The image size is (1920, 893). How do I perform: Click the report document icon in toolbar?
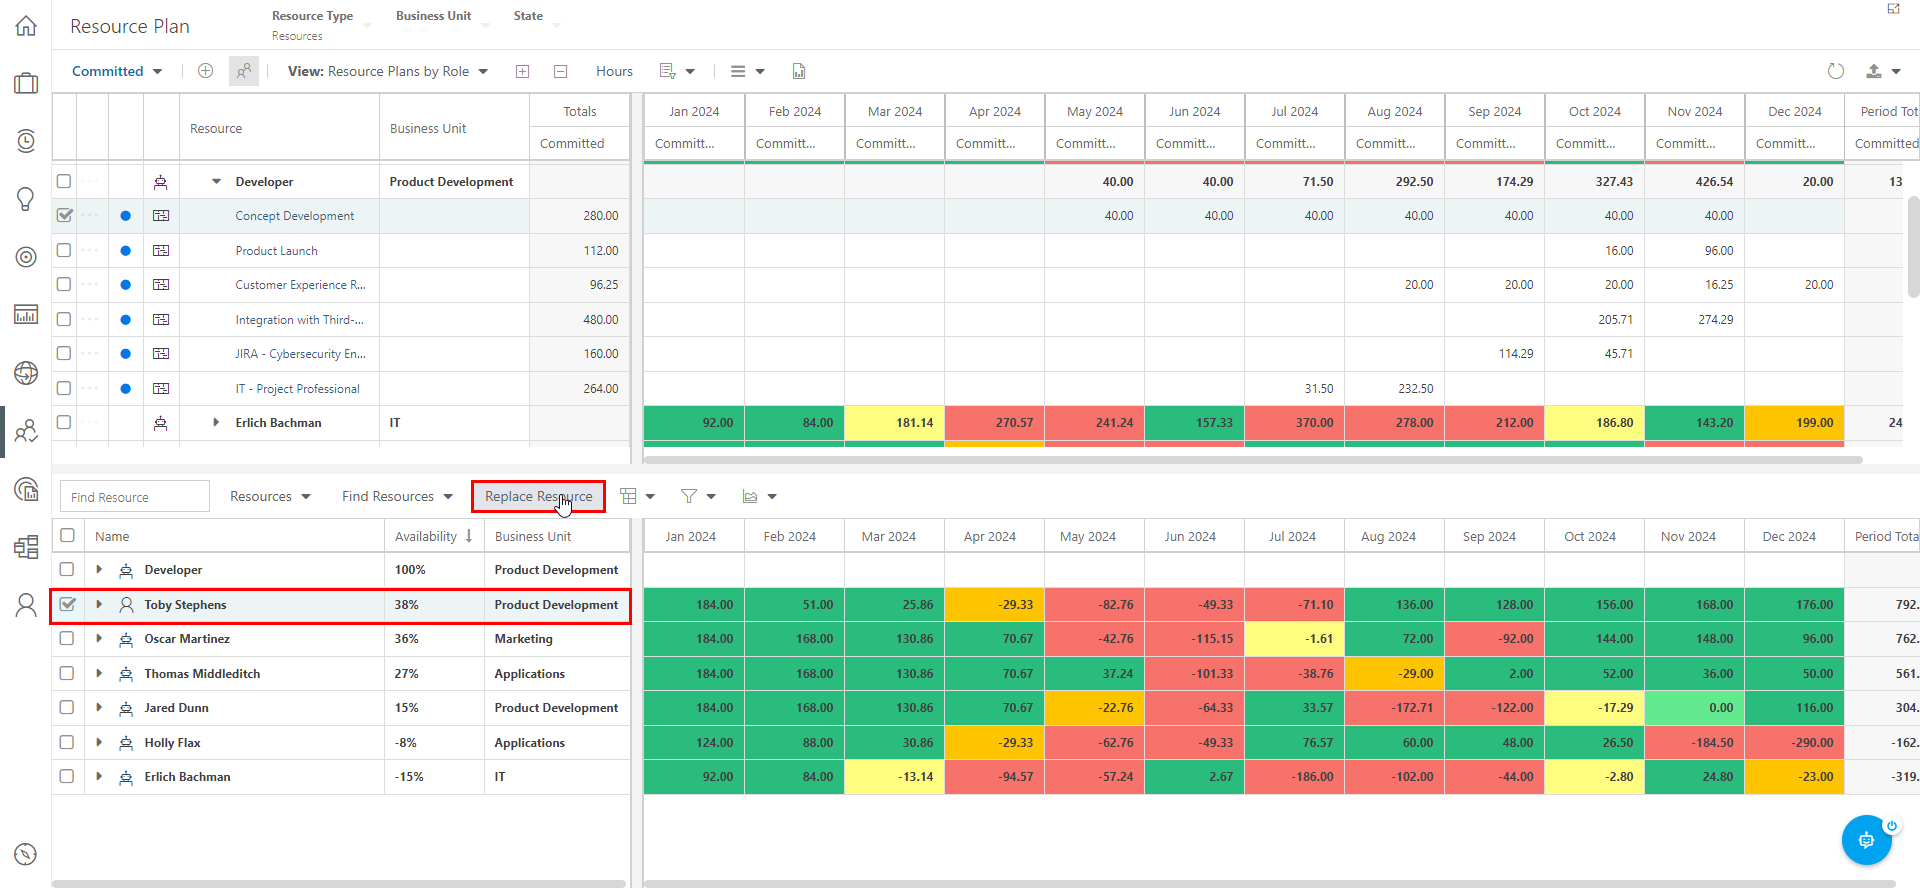(x=798, y=71)
